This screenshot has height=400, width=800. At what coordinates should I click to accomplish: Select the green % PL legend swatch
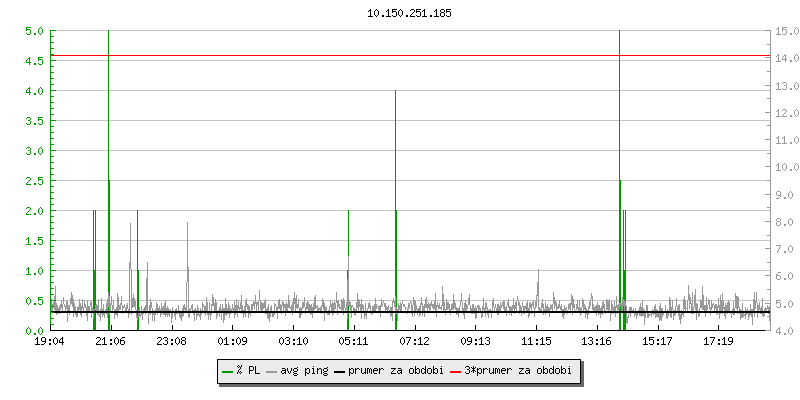click(x=228, y=371)
